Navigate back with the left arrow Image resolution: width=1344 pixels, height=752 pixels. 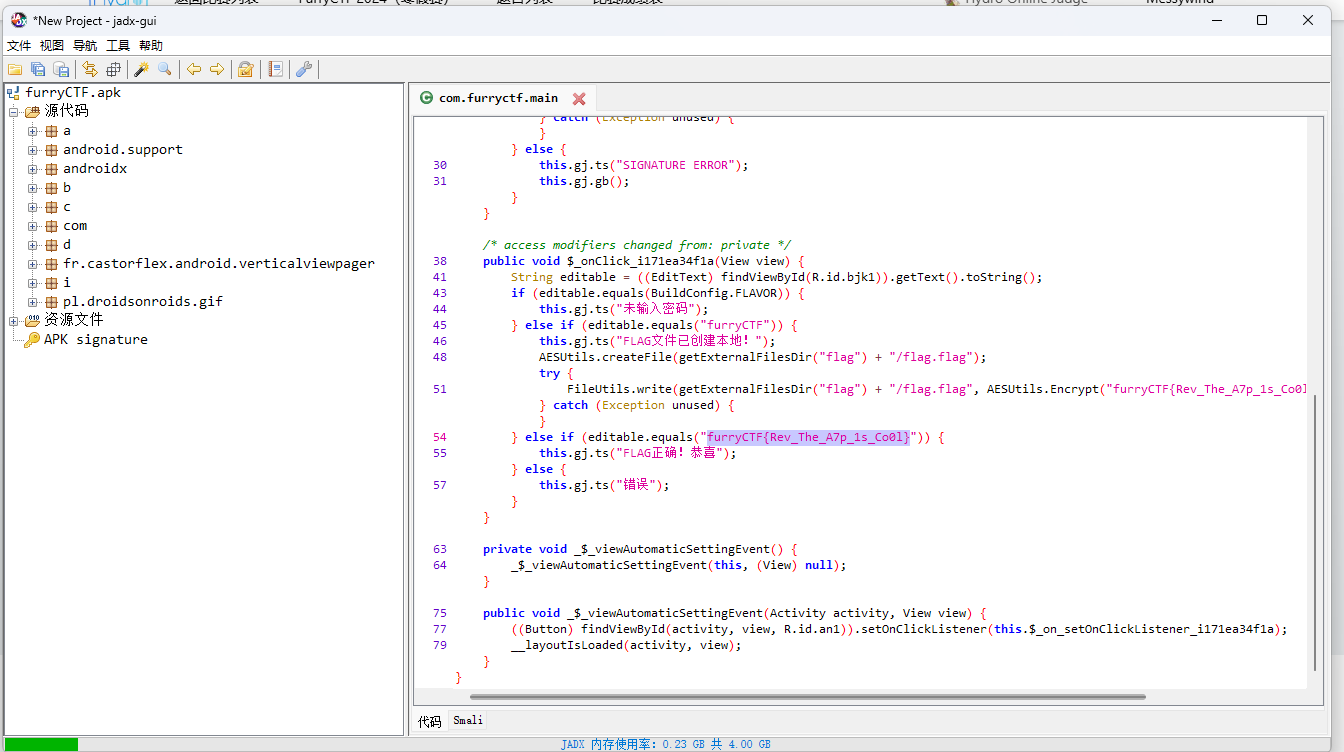(x=194, y=69)
